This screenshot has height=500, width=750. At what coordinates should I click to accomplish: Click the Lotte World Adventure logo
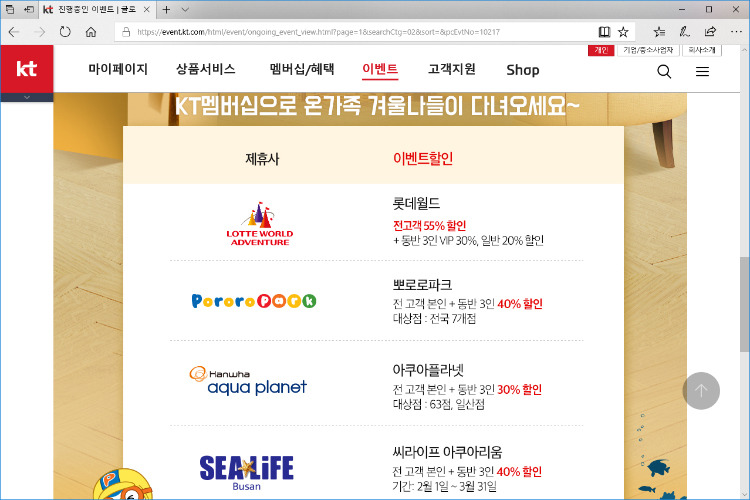(x=260, y=224)
